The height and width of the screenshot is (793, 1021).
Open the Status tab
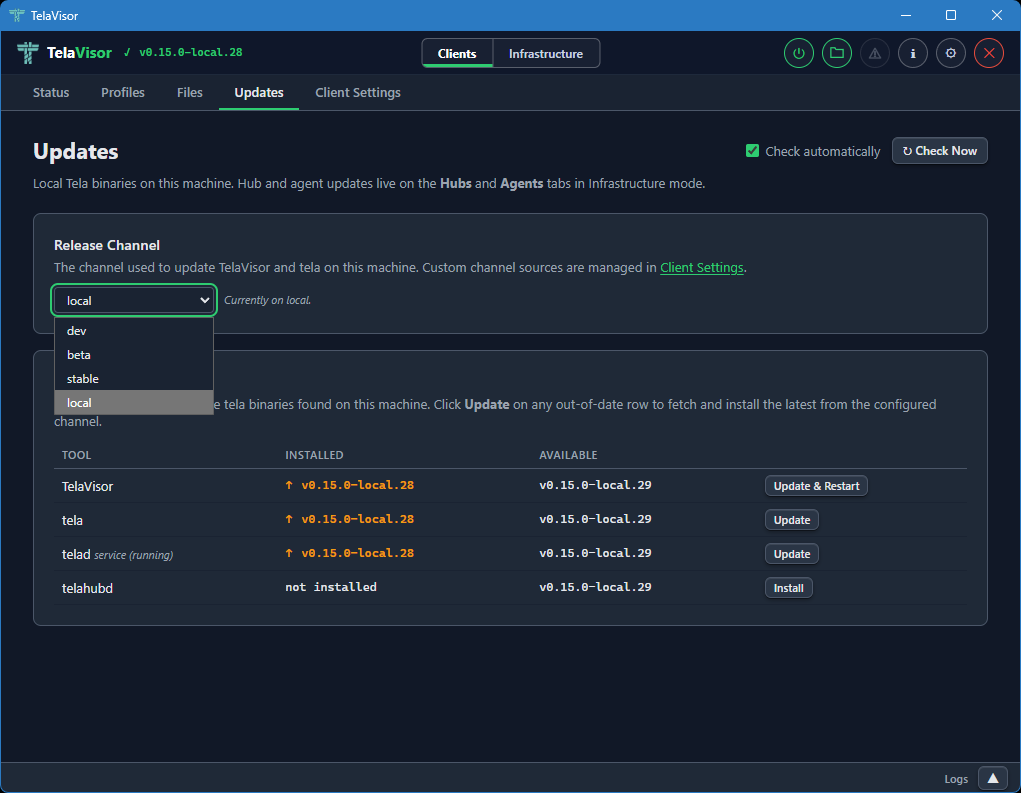pyautogui.click(x=51, y=92)
